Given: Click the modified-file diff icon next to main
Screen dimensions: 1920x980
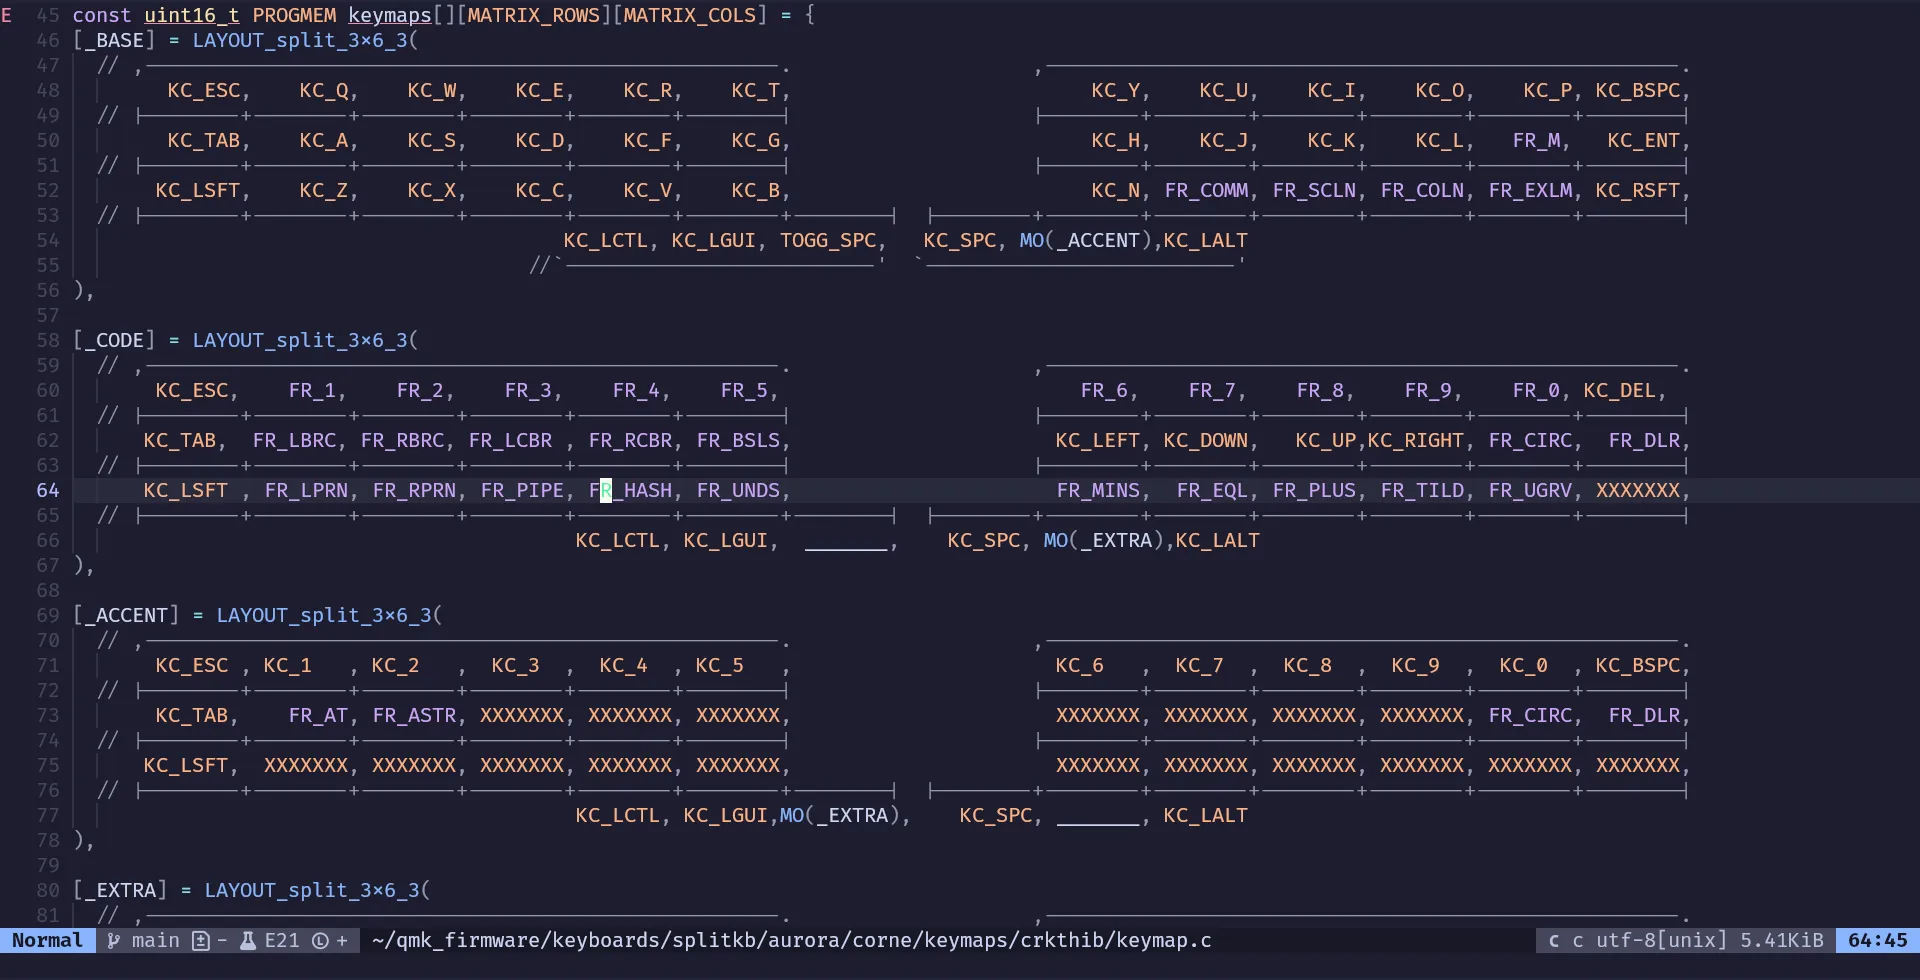Looking at the screenshot, I should pos(200,940).
